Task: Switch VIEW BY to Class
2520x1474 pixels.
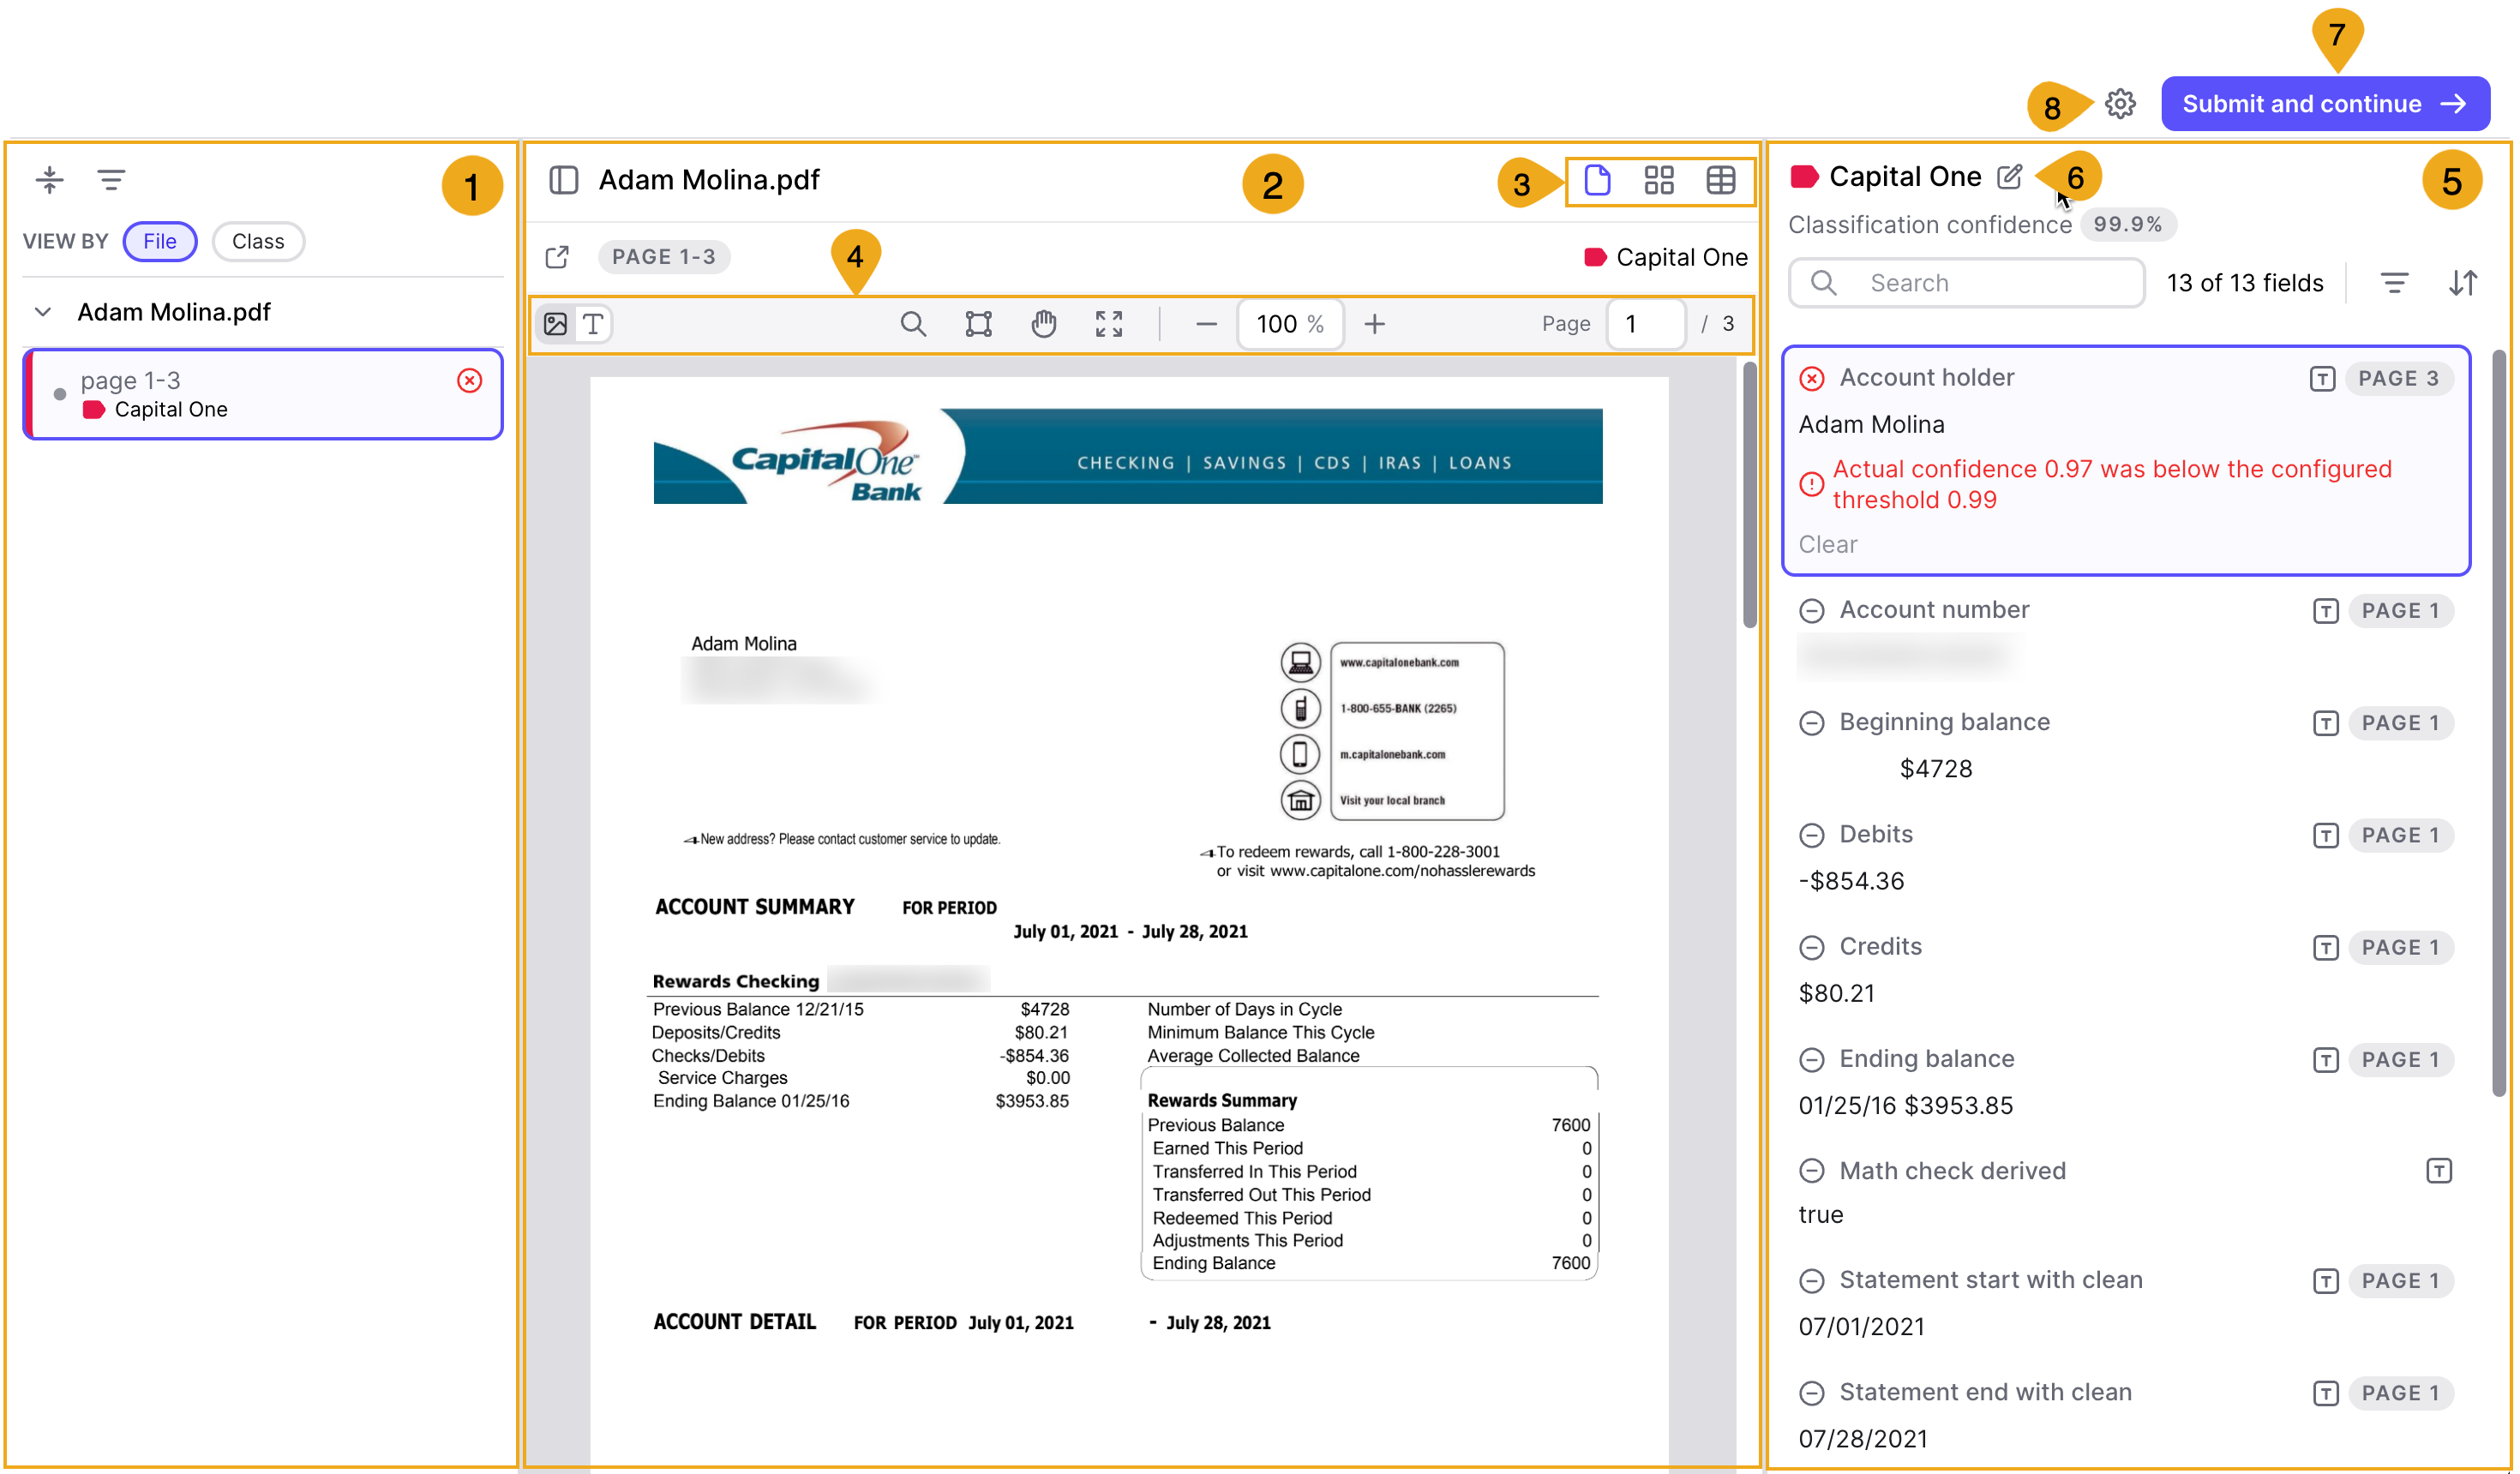Action: [258, 241]
